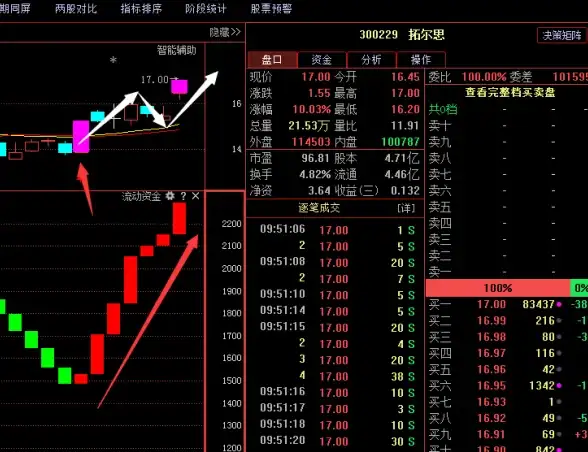Close the 流动资金 indicator panel
Screen dimensions: 588x452
196,196
